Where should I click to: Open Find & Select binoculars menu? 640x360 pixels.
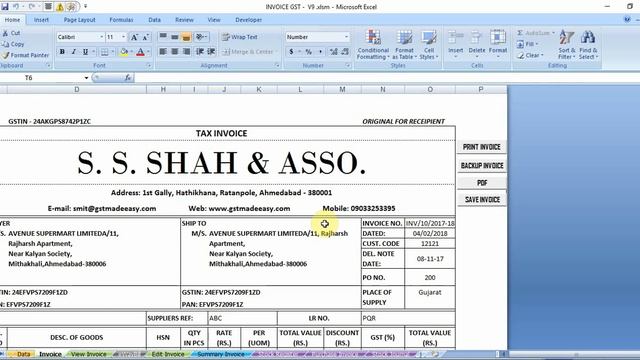(x=588, y=44)
